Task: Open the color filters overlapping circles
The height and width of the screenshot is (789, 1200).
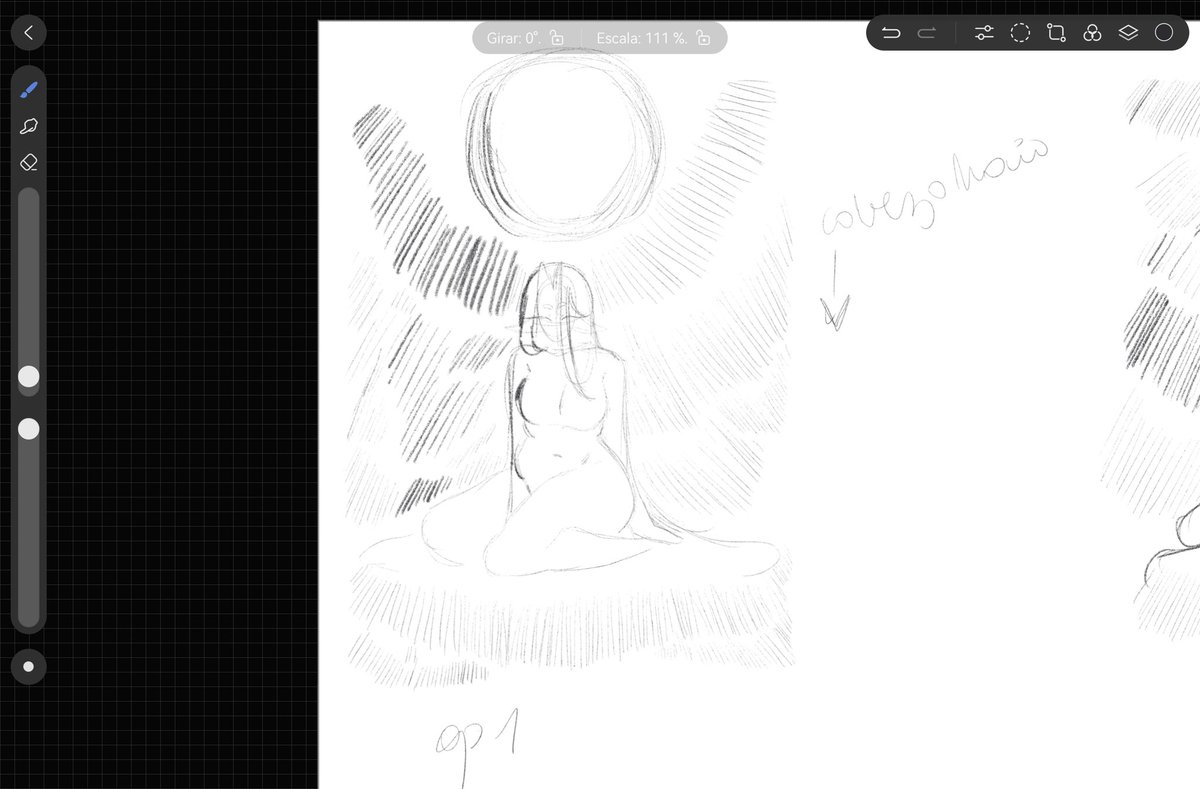Action: point(1092,33)
